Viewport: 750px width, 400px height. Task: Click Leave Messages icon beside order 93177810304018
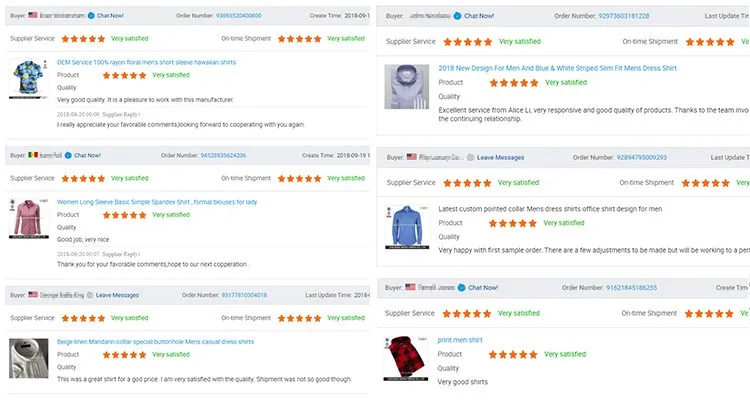pos(90,295)
